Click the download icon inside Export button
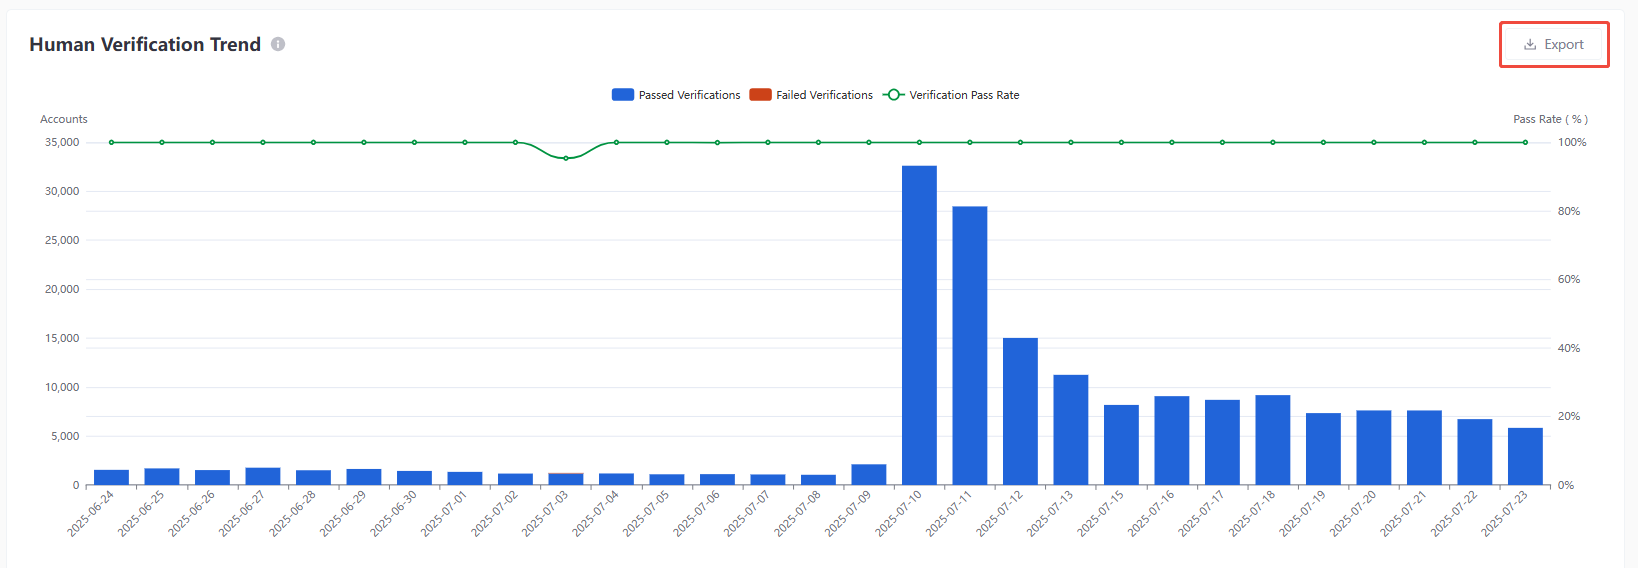 (x=1529, y=44)
